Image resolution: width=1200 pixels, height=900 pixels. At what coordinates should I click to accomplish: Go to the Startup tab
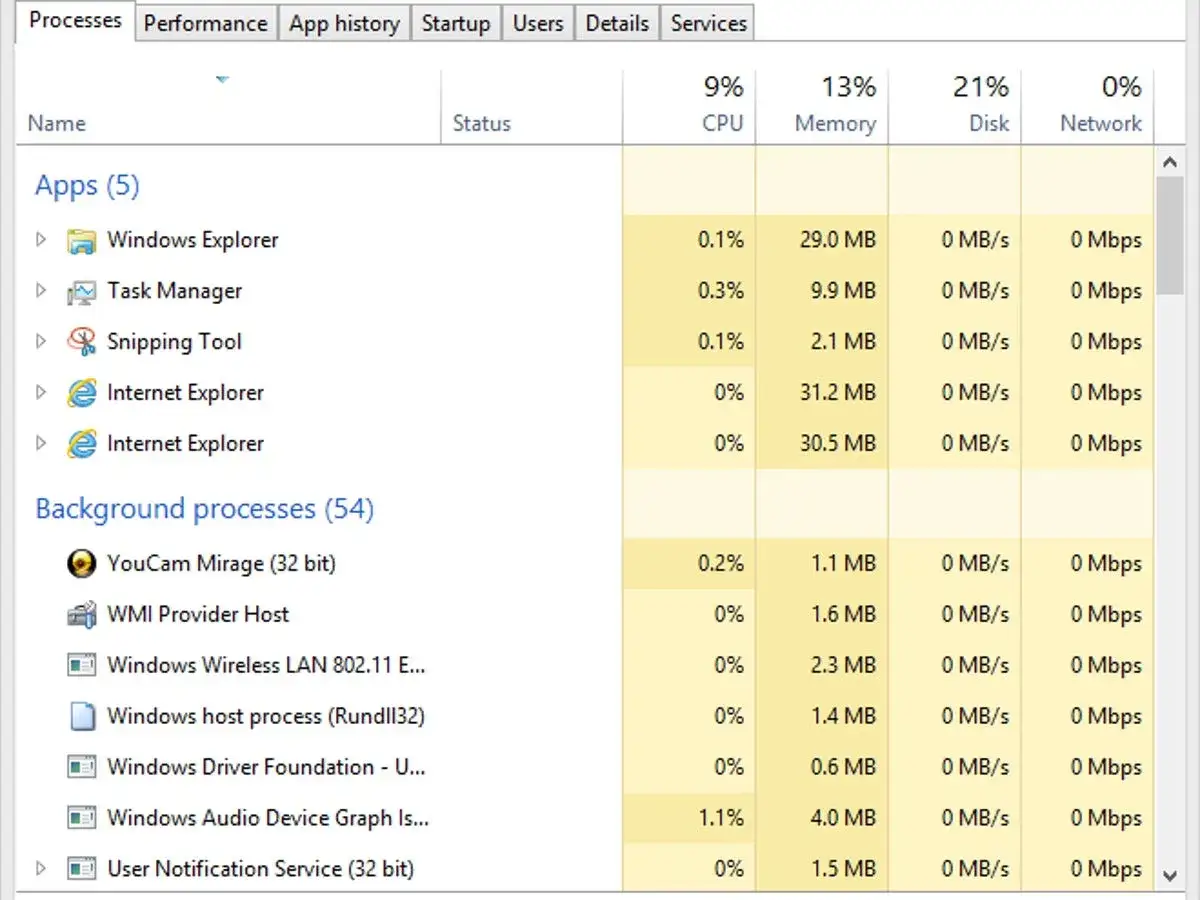coord(456,24)
